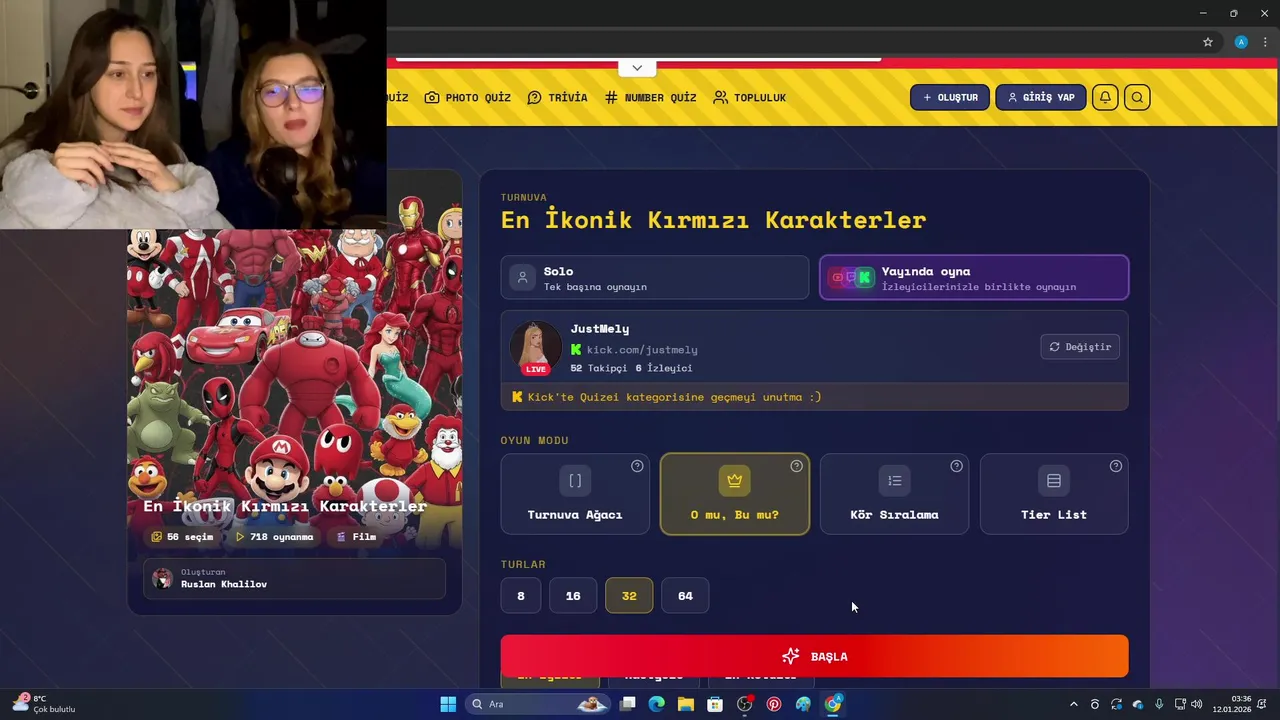The image size is (1280, 720).
Task: Select Solo play mode
Action: pyautogui.click(x=655, y=278)
